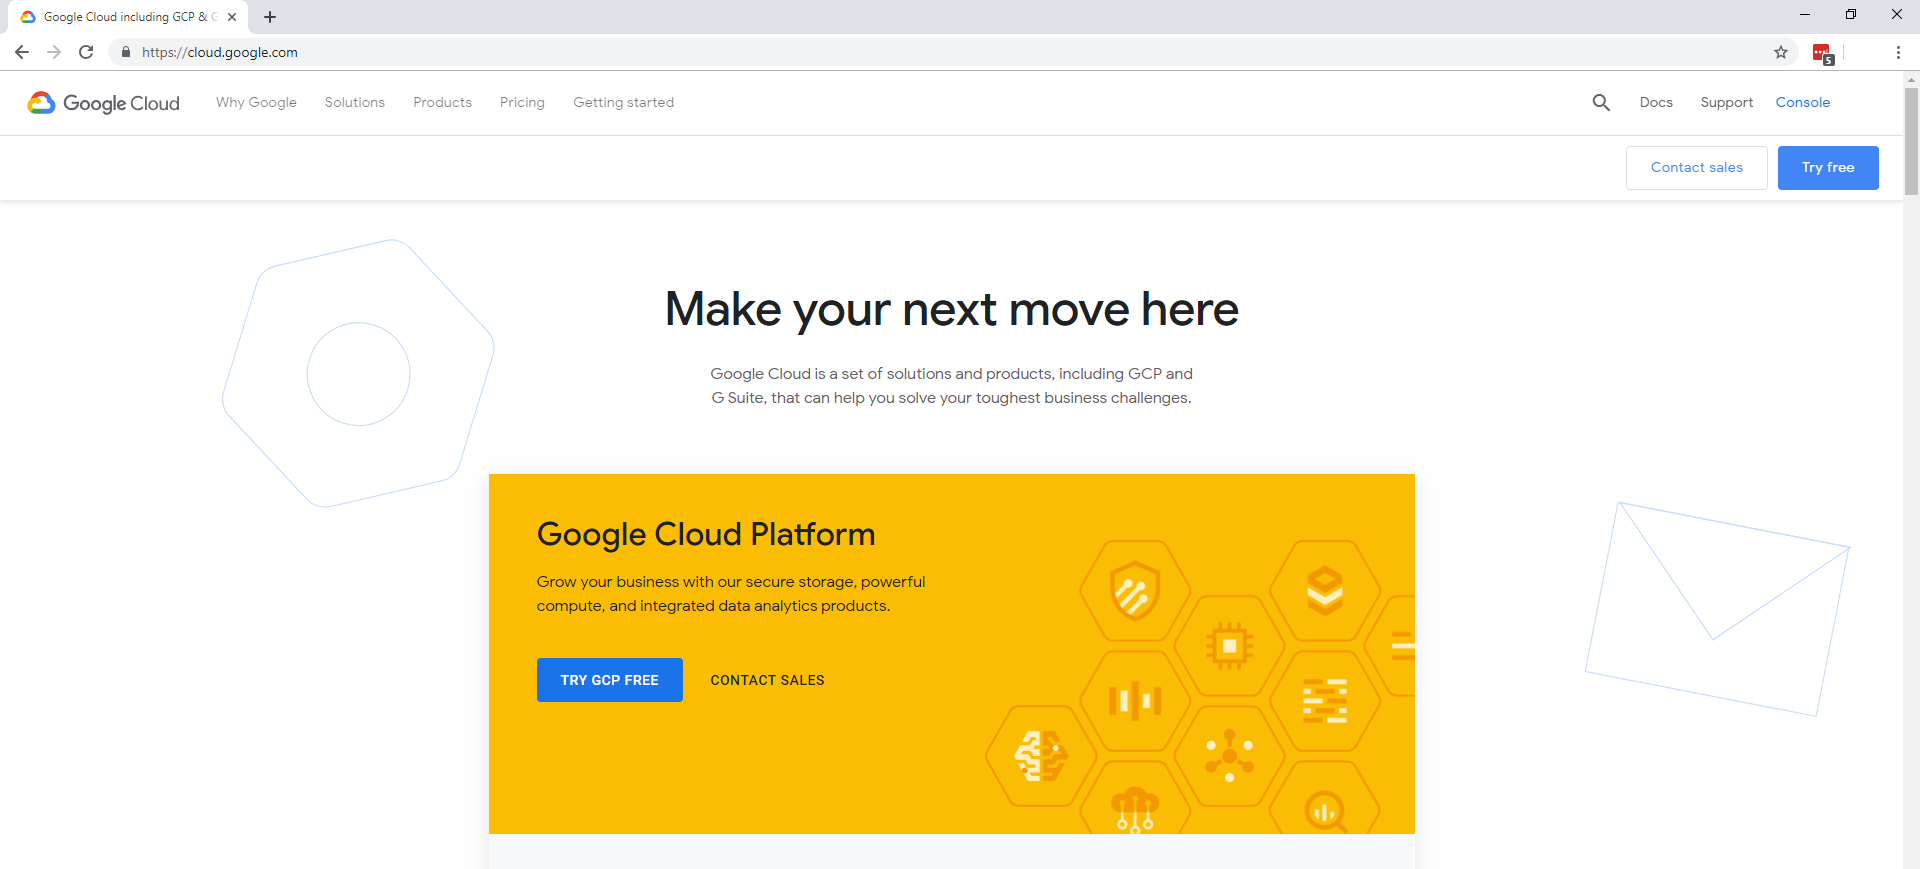The width and height of the screenshot is (1920, 869).
Task: Click the padlock site security icon
Action: tap(125, 52)
